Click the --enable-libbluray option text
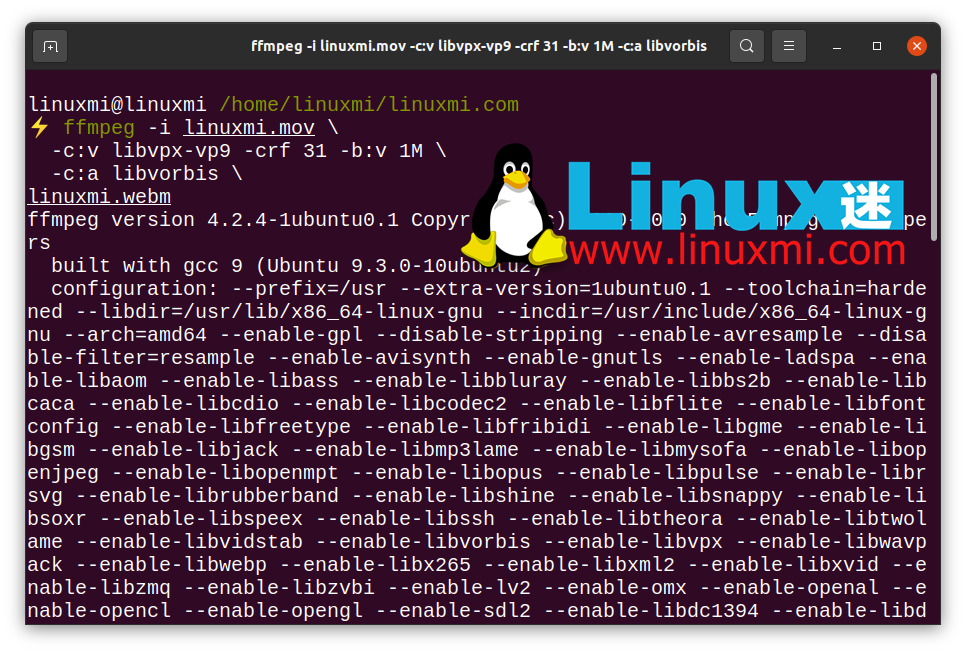966x653 pixels. [x=459, y=381]
